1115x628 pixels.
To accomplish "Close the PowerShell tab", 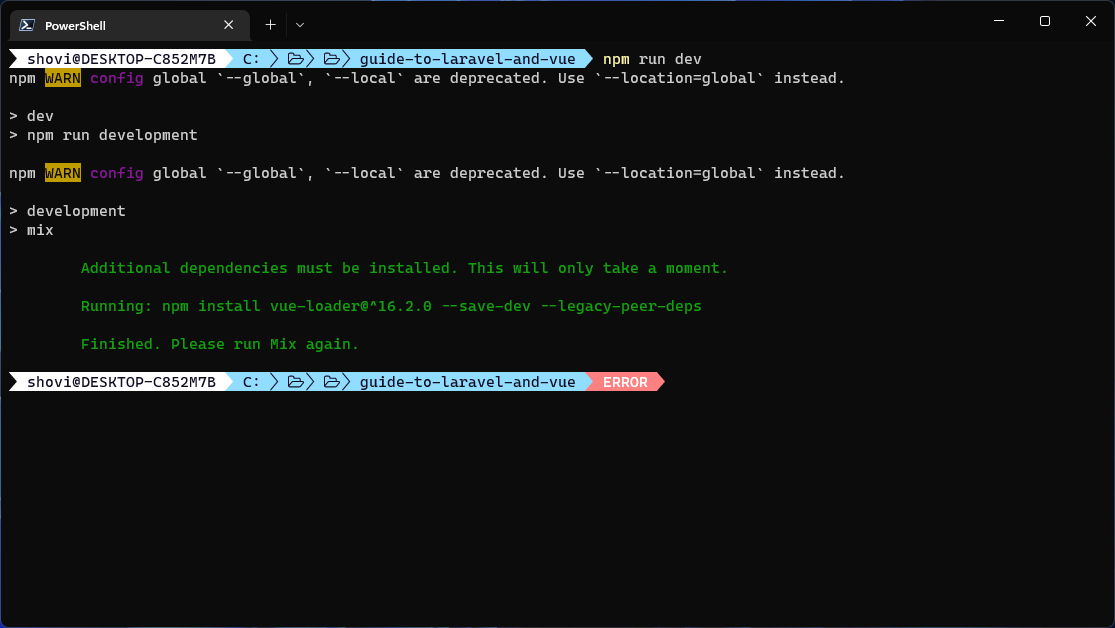I will pyautogui.click(x=228, y=25).
